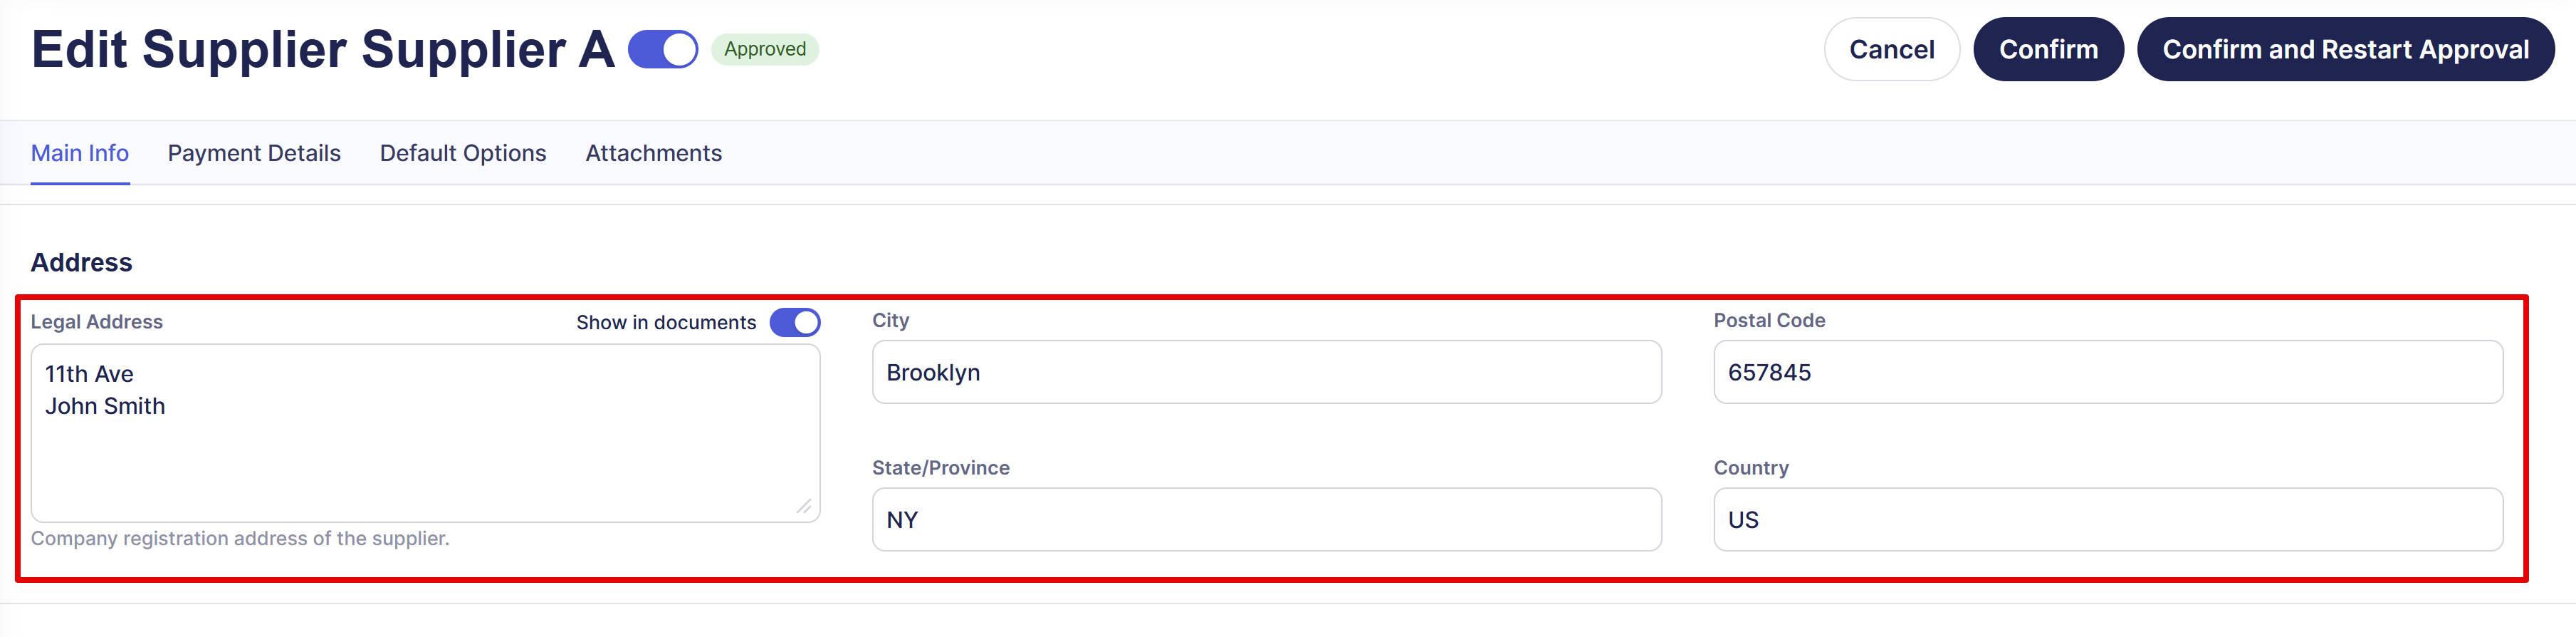2576x637 pixels.
Task: Grab the Legal Address resize handle
Action: coord(804,507)
